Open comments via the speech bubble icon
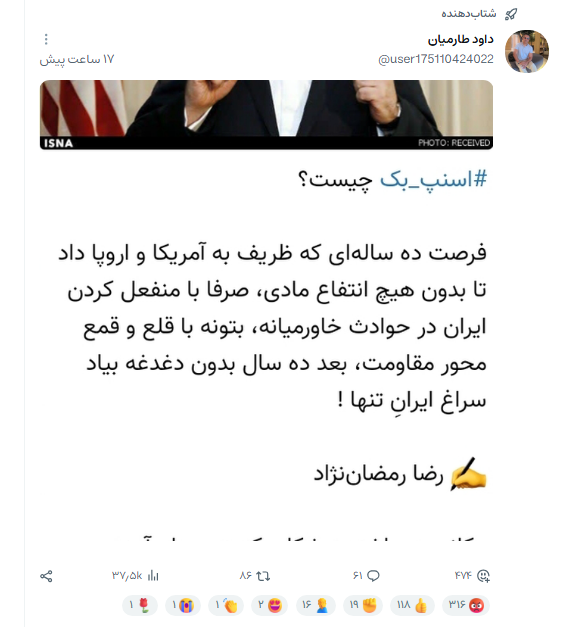This screenshot has width=563, height=627. tap(373, 576)
